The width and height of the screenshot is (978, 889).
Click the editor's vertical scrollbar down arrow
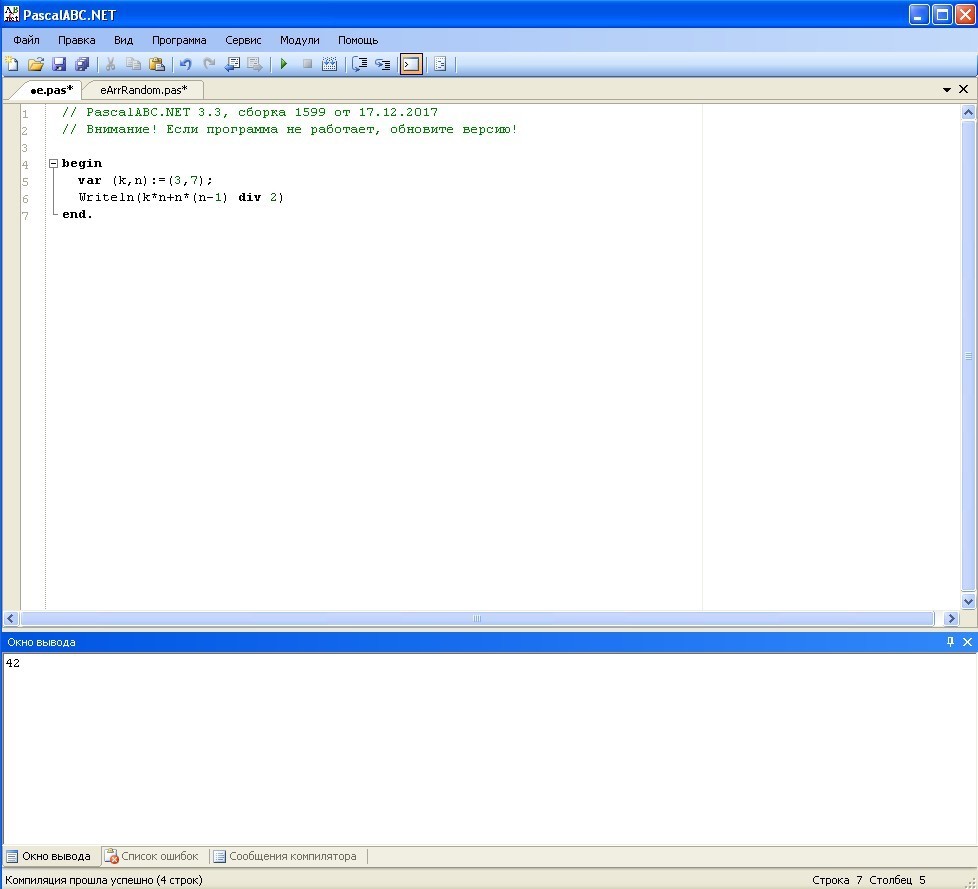(968, 601)
